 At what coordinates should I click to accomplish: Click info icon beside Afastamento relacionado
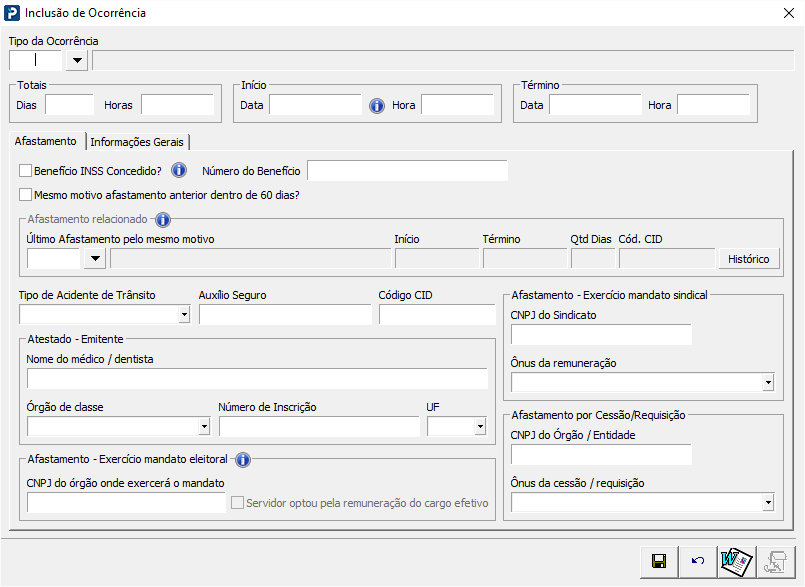tap(163, 220)
